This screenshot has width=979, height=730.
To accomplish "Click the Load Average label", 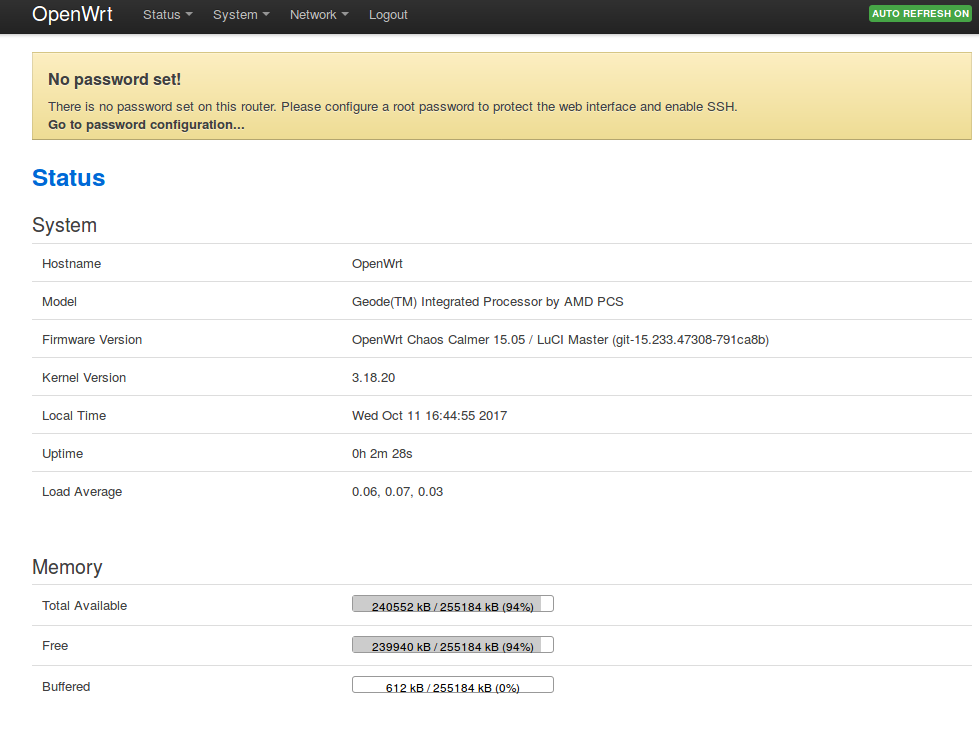I will pos(82,492).
